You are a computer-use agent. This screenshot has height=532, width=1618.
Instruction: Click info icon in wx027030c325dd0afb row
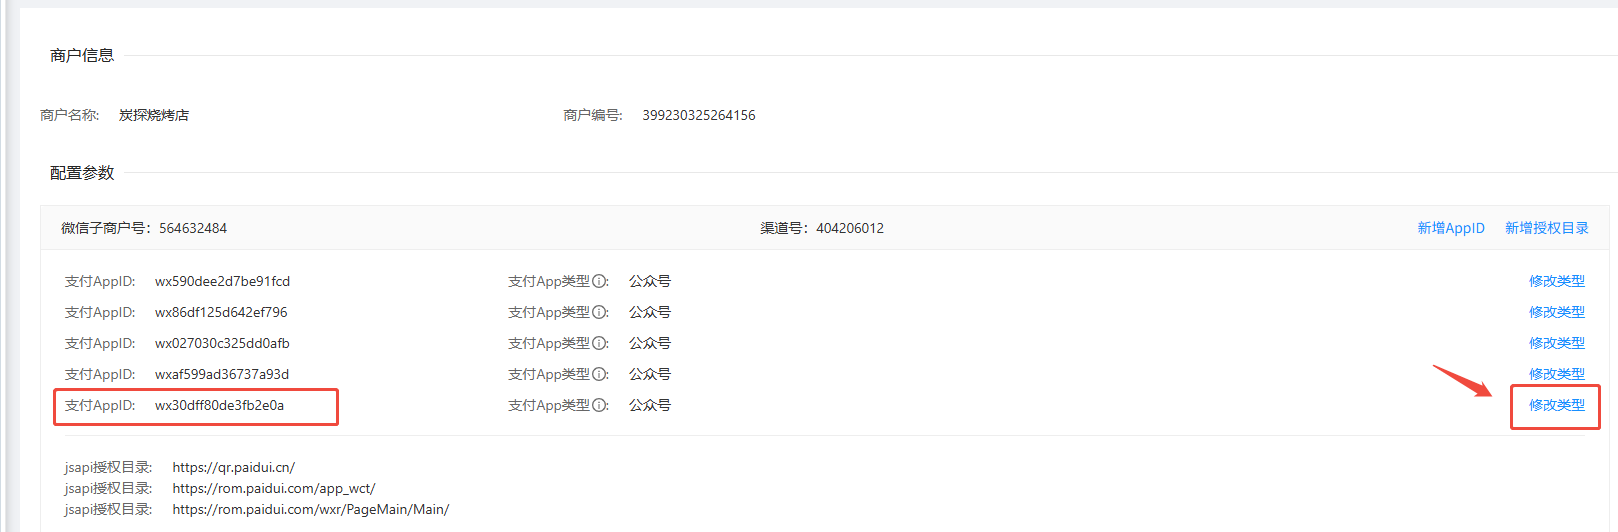coord(599,344)
